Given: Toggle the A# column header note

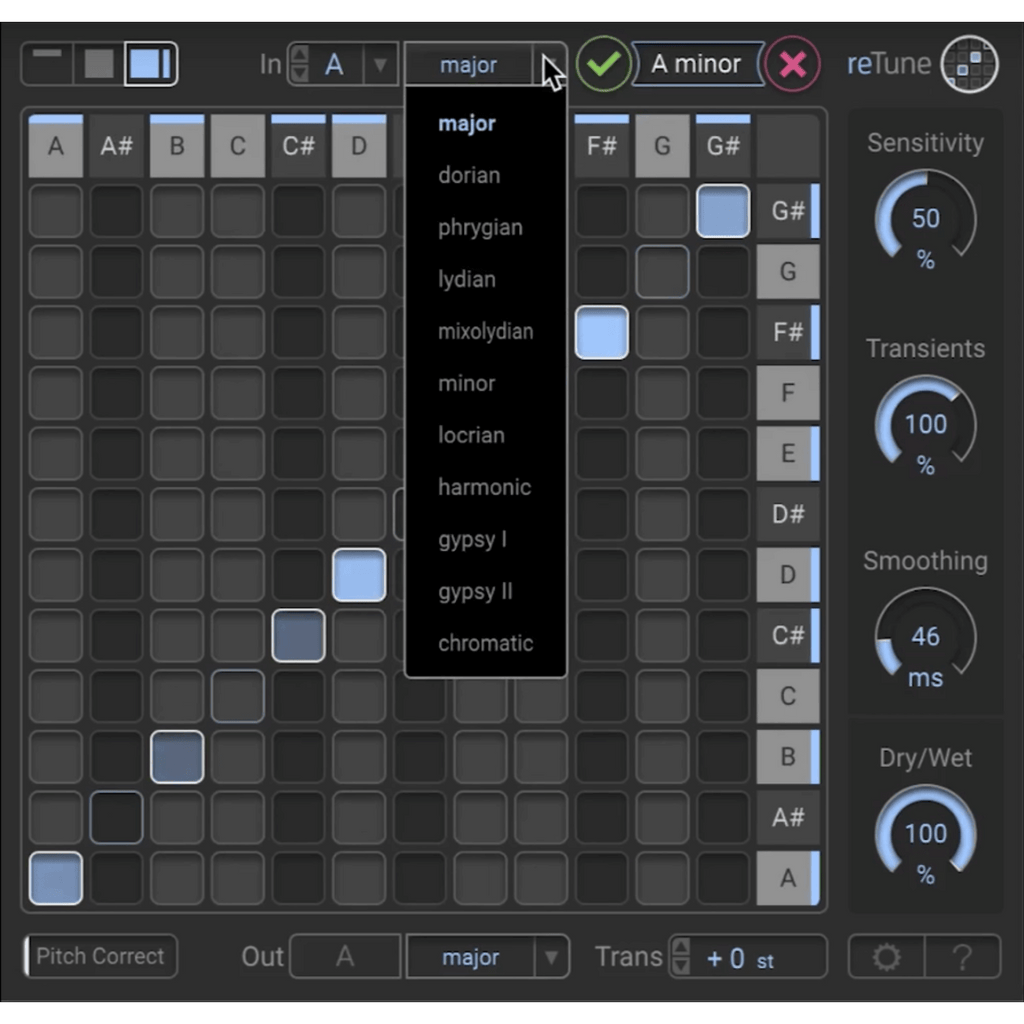Looking at the screenshot, I should point(116,146).
